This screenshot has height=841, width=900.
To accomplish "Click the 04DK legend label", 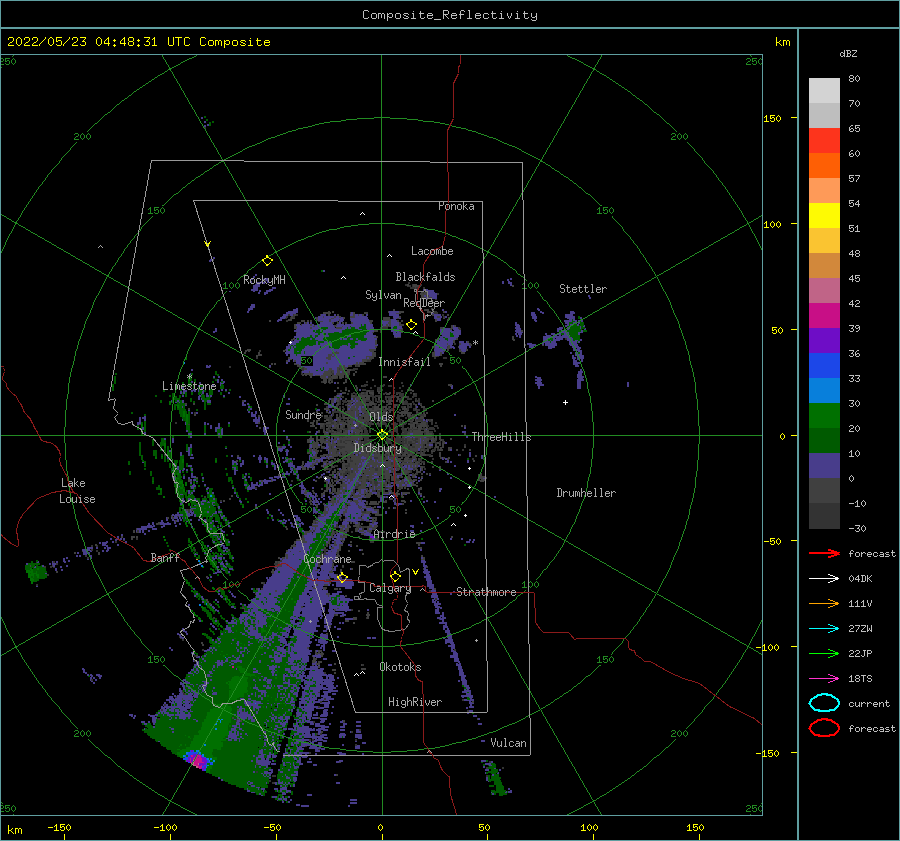I will [x=860, y=579].
